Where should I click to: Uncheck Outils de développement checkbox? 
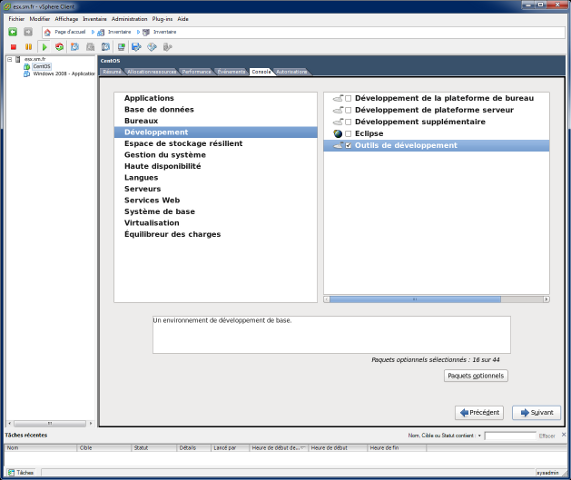[x=348, y=146]
